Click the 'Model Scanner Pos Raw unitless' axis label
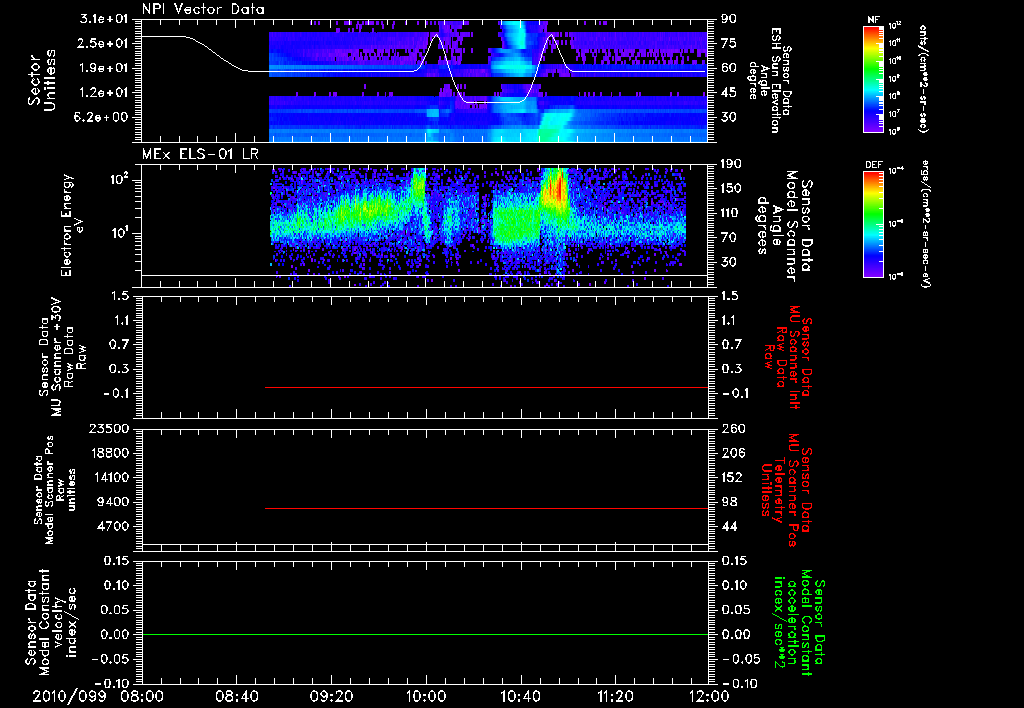1024x708 pixels. (x=56, y=490)
